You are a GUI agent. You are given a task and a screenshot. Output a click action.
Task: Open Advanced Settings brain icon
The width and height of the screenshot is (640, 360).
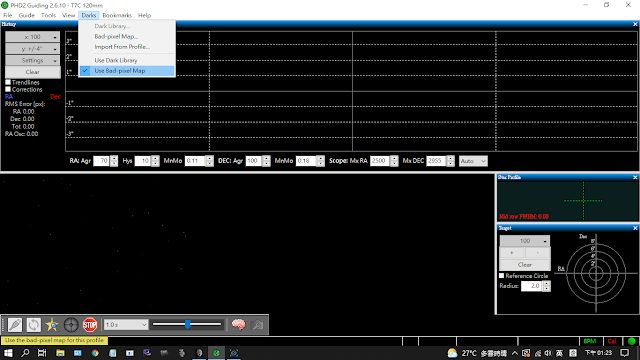point(238,325)
